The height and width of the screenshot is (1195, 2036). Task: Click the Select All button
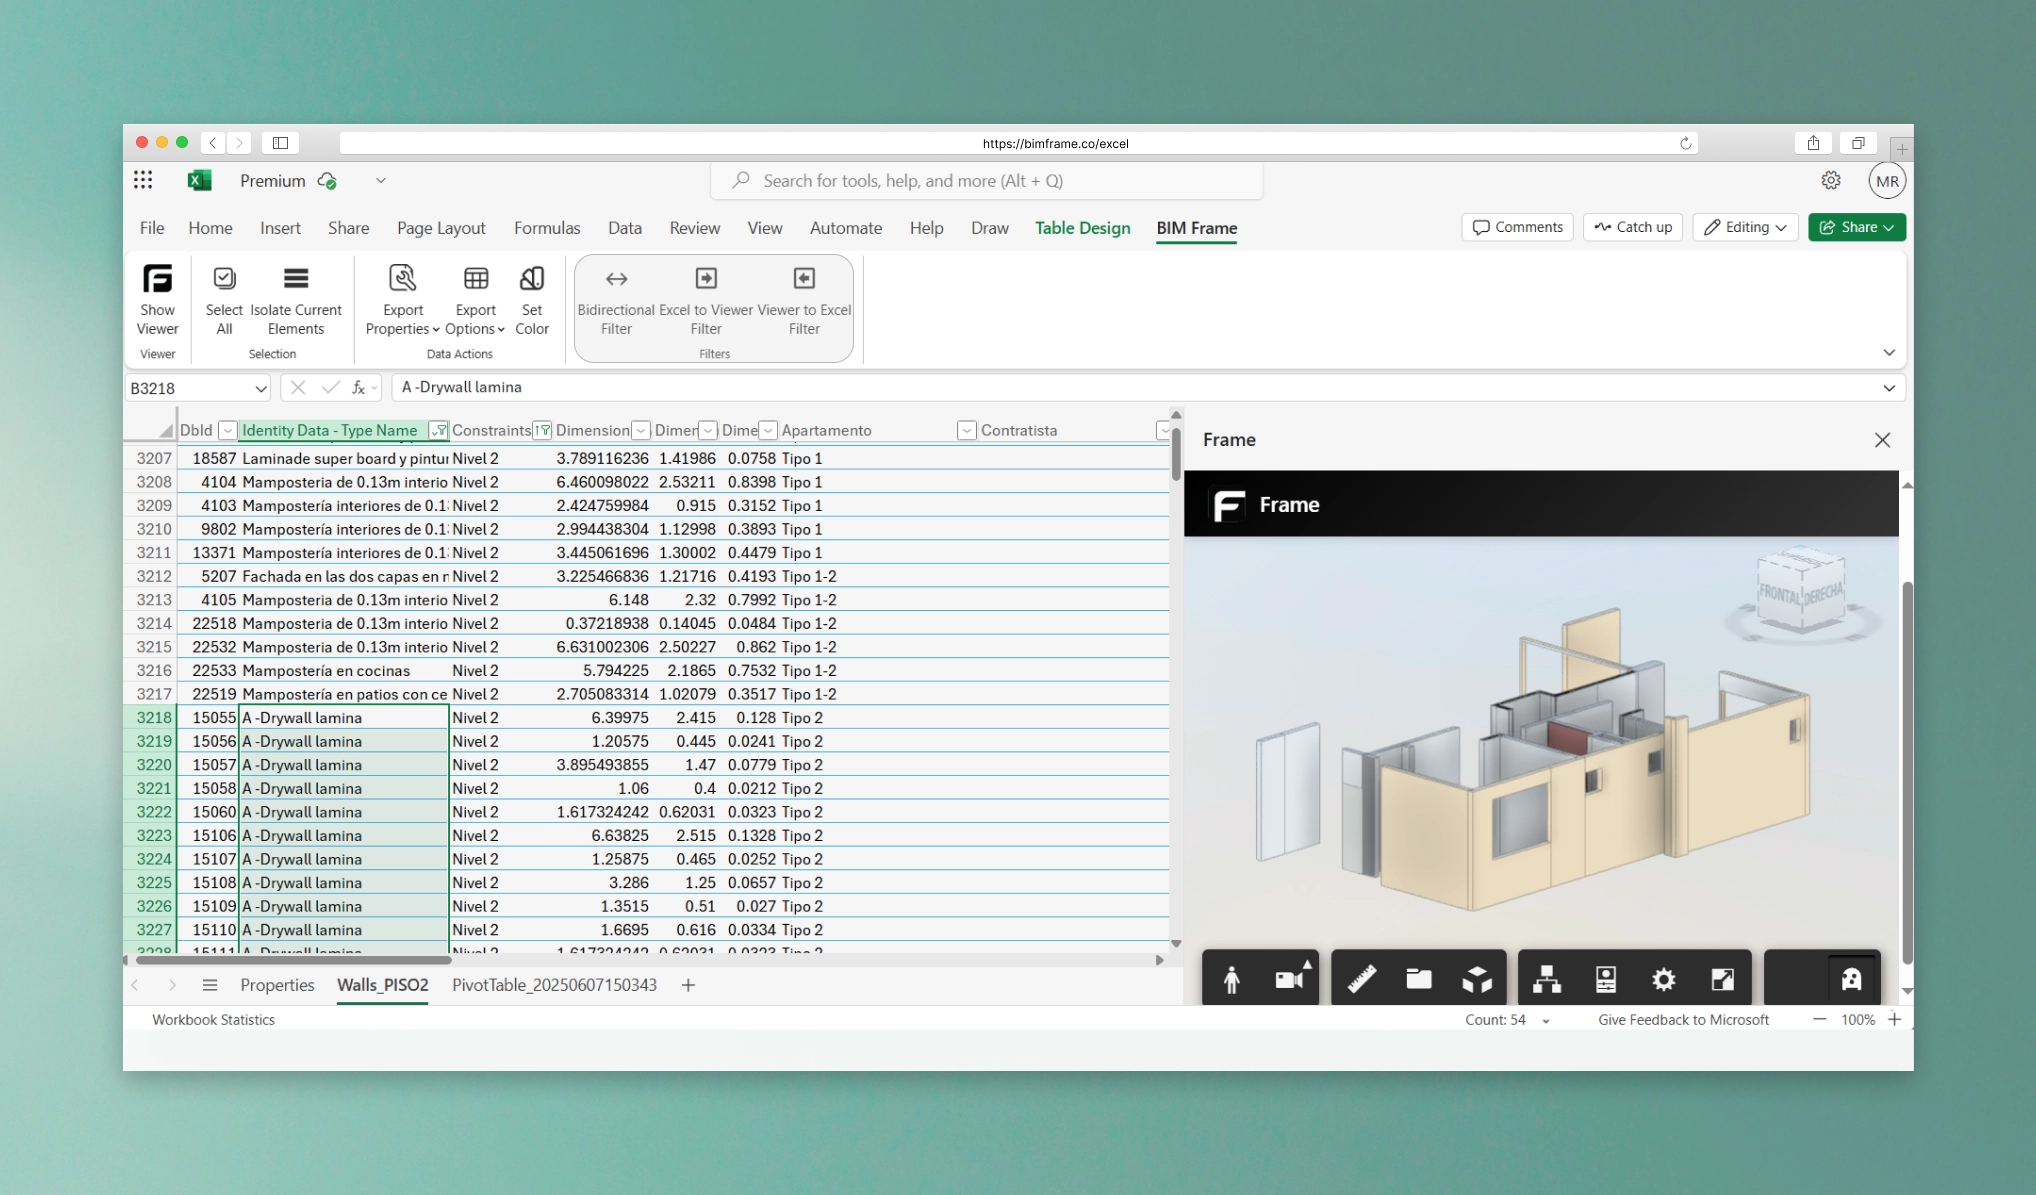click(x=223, y=297)
